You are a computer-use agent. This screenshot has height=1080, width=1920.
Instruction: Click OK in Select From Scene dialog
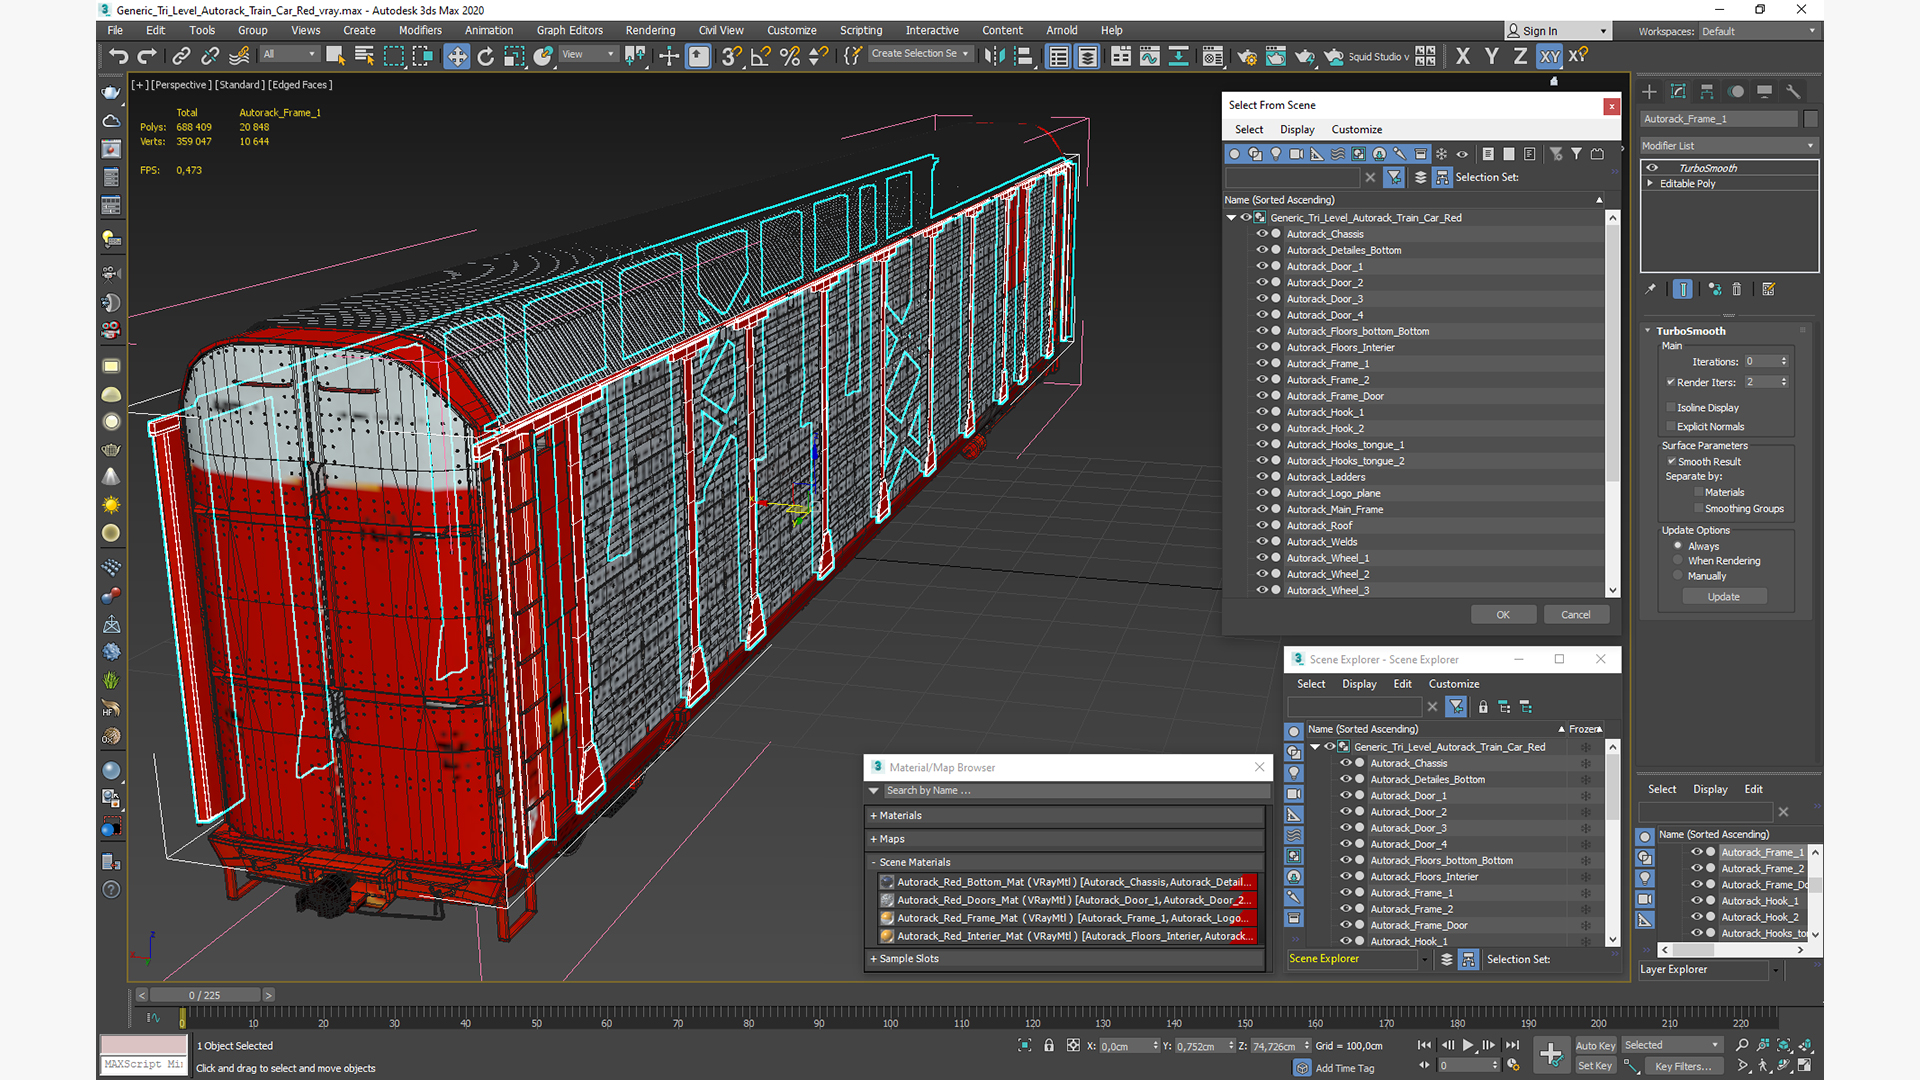point(1503,615)
